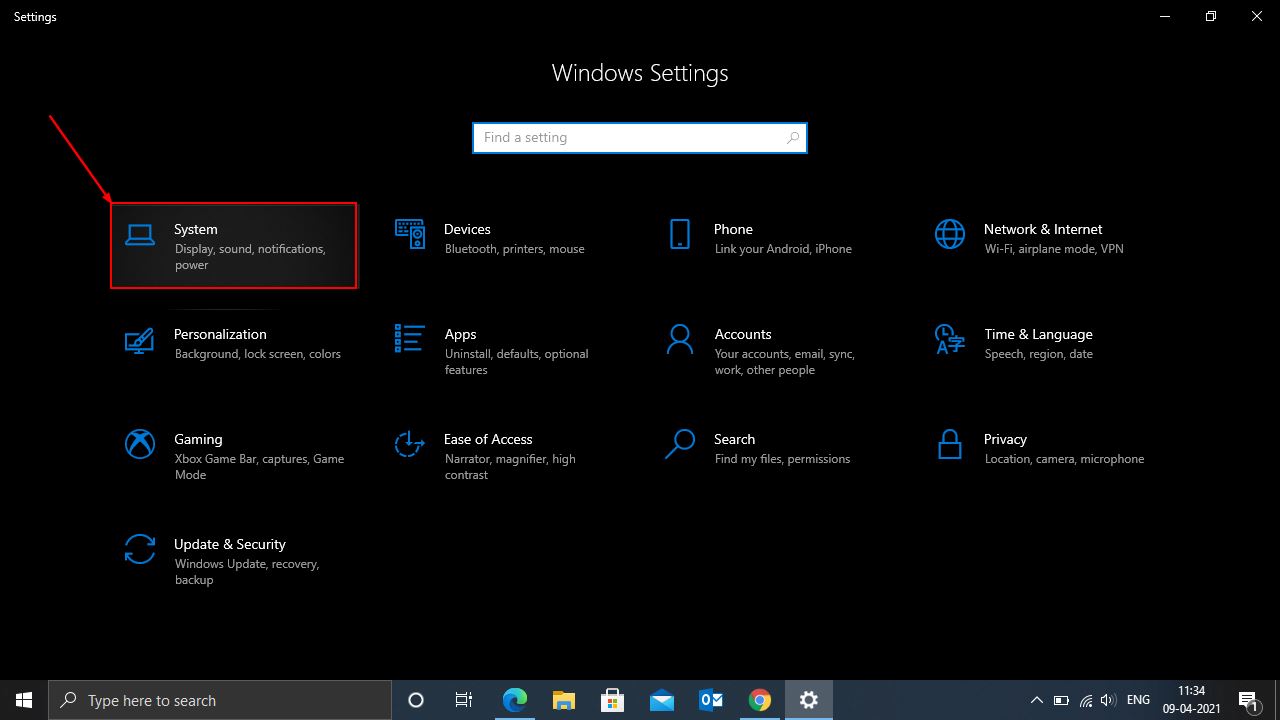Open Action Center from the system tray

click(x=1249, y=700)
